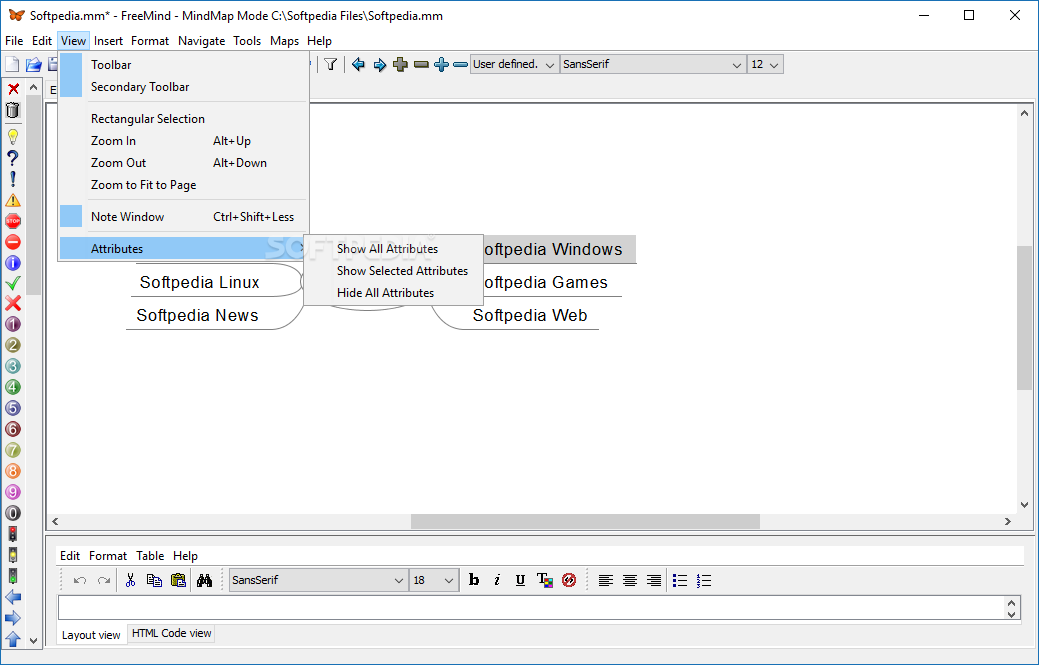The image size is (1039, 665).
Task: Toggle bold in note editor
Action: [x=474, y=580]
